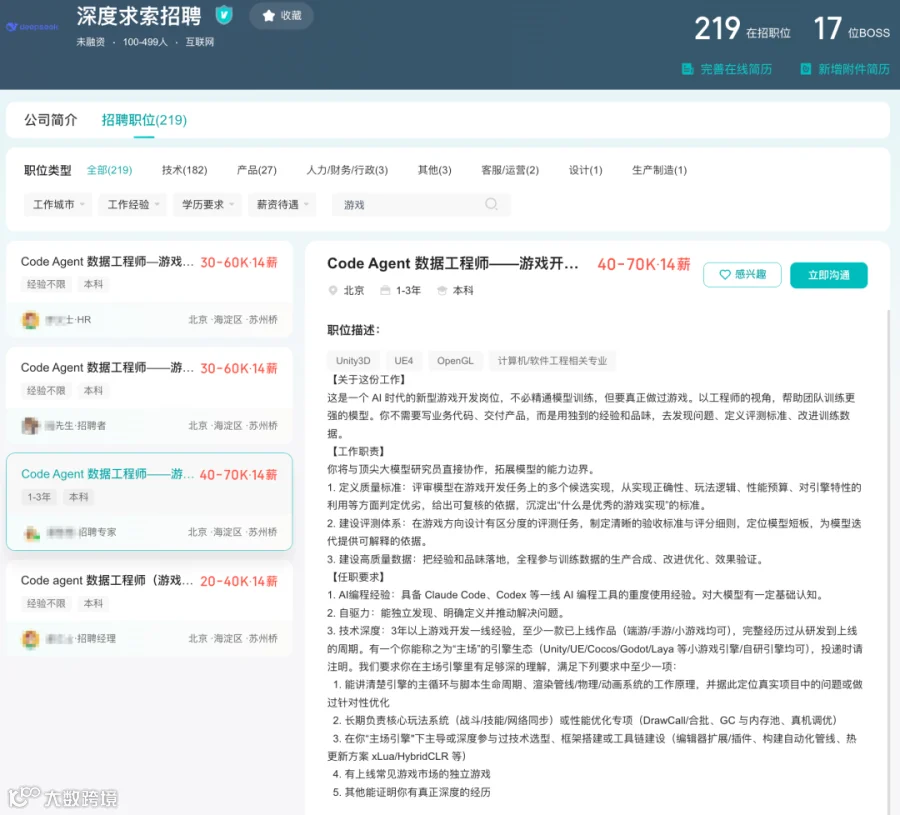Filter by 生产制造(1) job type

pos(659,170)
